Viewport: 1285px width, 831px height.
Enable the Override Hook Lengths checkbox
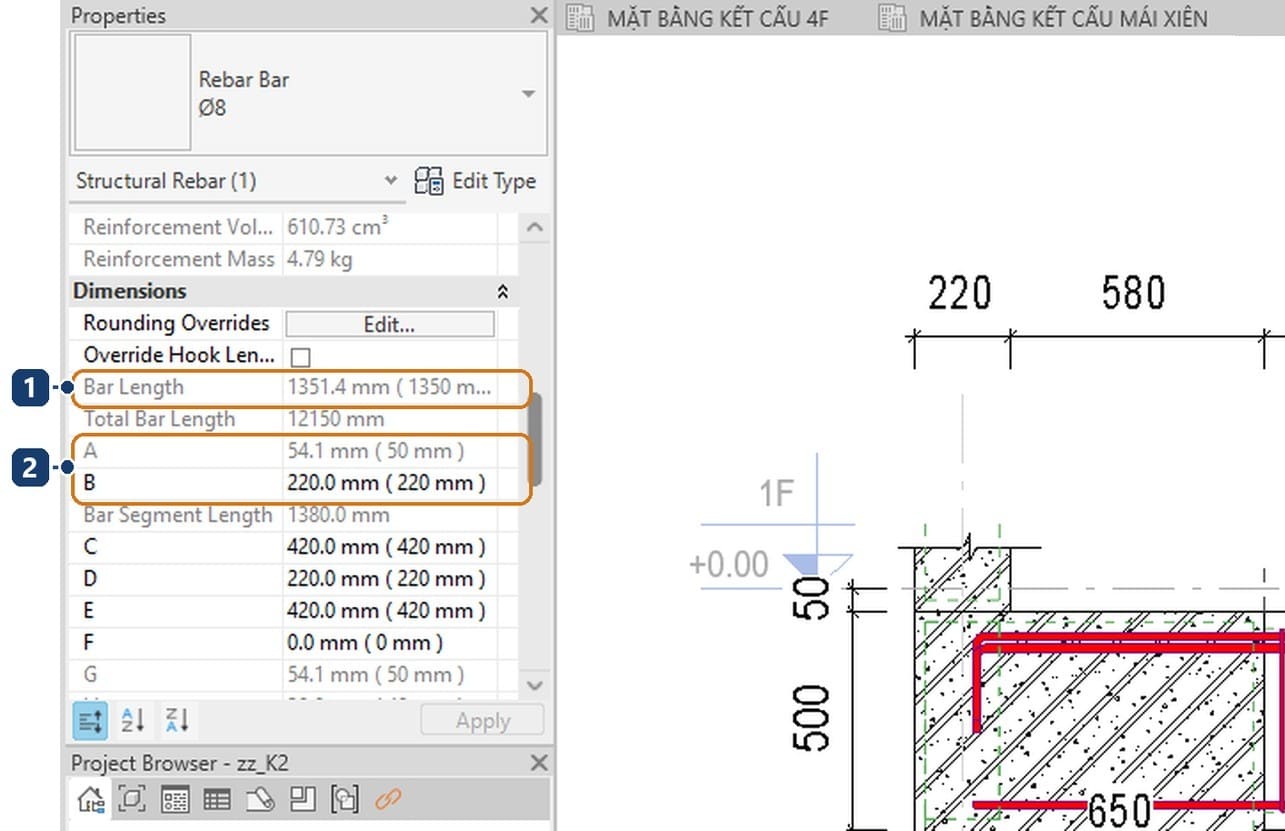pos(300,356)
